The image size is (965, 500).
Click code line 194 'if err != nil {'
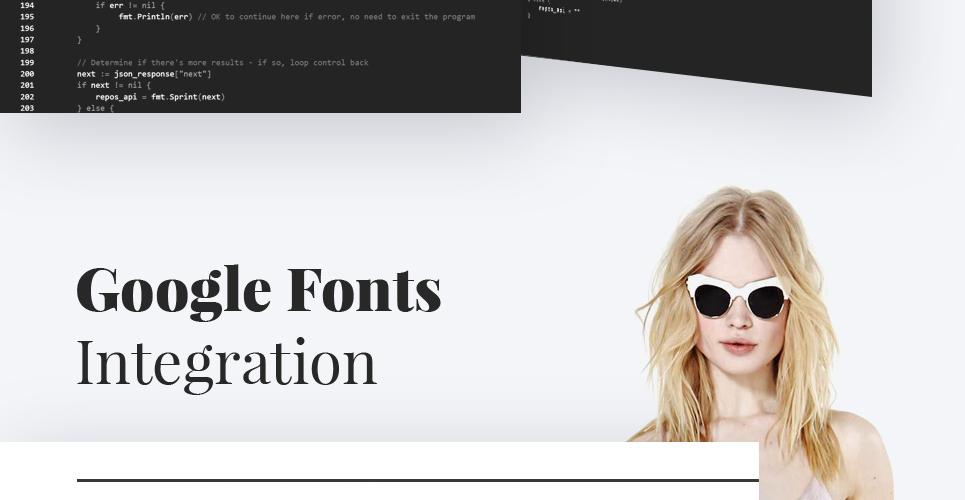coord(130,6)
